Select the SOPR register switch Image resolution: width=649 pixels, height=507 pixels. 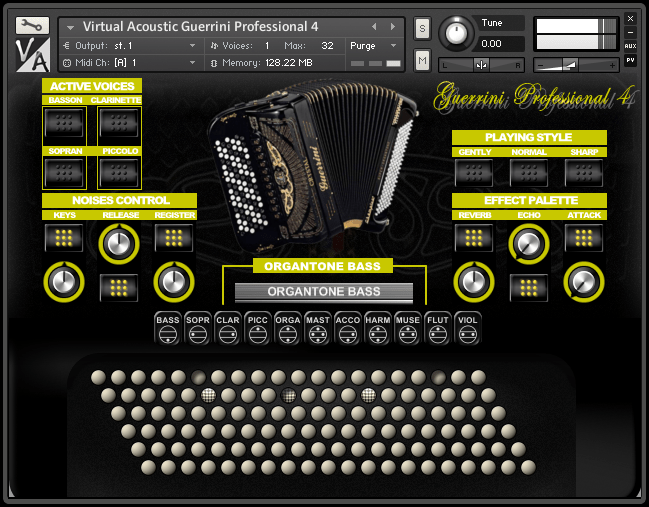pyautogui.click(x=197, y=329)
